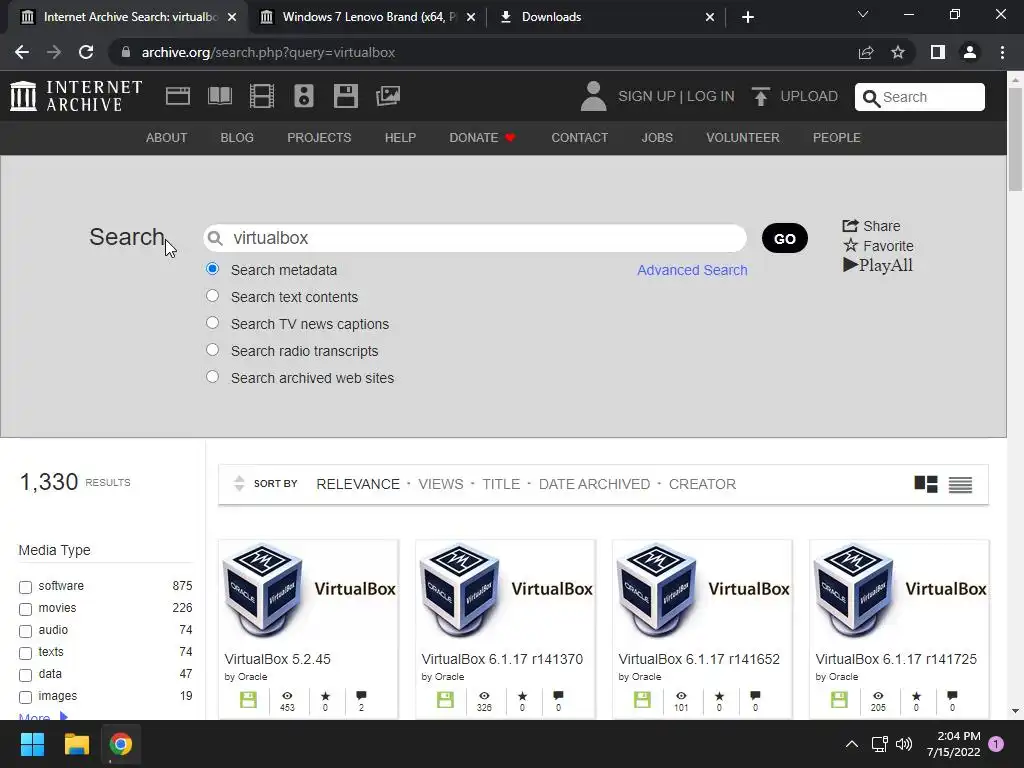Click the PlayAll link
1024x768 pixels.
click(x=878, y=265)
